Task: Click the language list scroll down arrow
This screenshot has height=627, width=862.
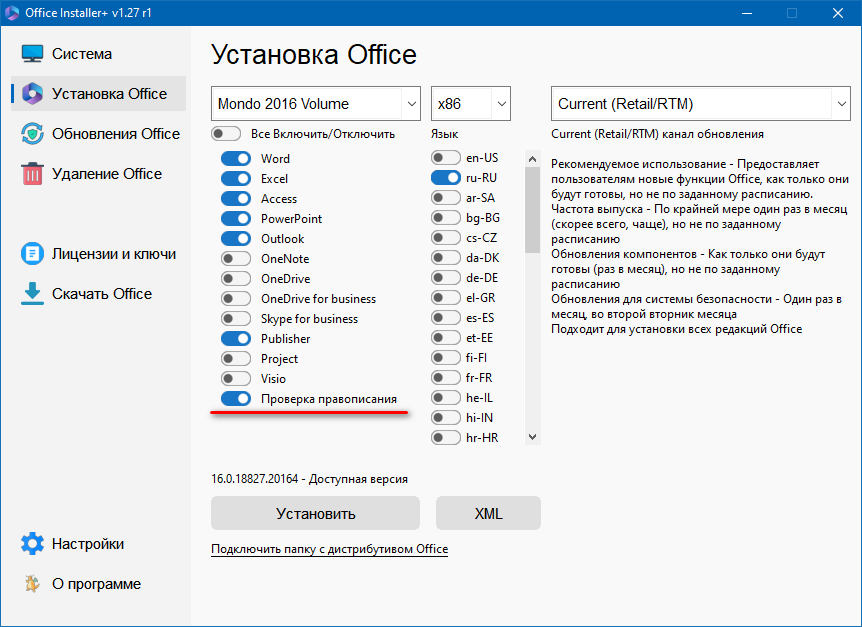Action: click(532, 437)
